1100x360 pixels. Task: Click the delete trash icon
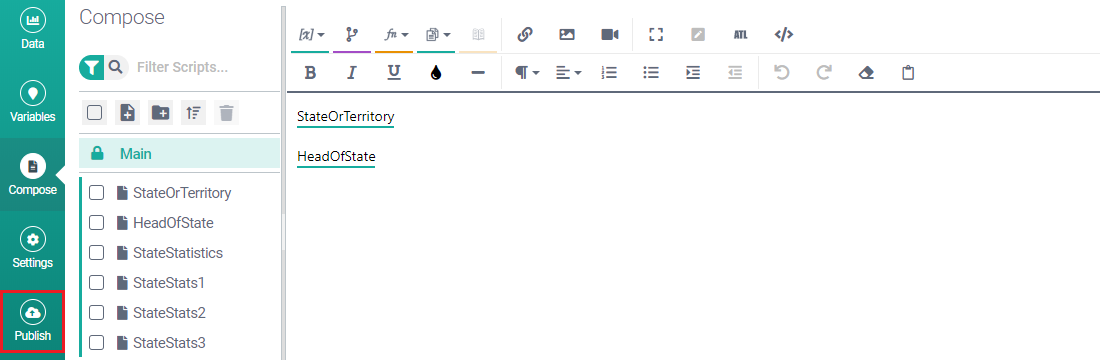pyautogui.click(x=226, y=112)
